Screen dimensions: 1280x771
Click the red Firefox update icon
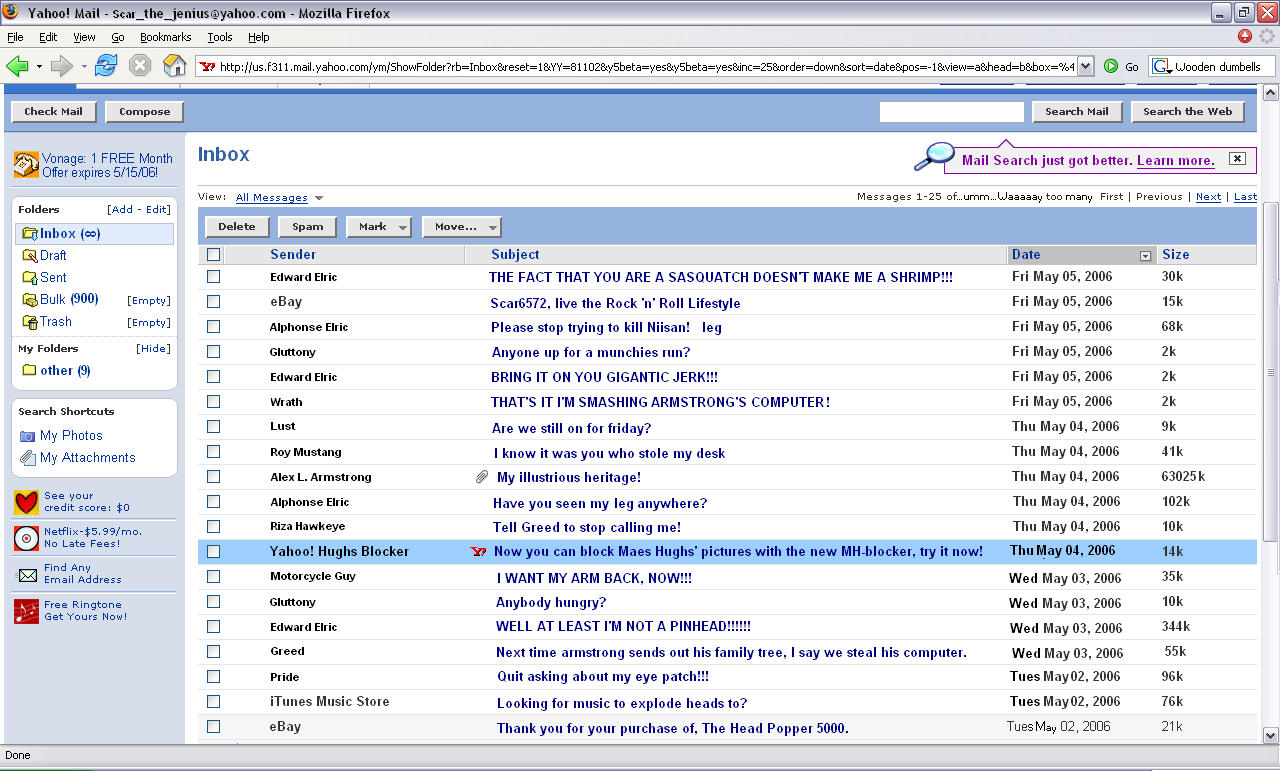click(x=1245, y=37)
